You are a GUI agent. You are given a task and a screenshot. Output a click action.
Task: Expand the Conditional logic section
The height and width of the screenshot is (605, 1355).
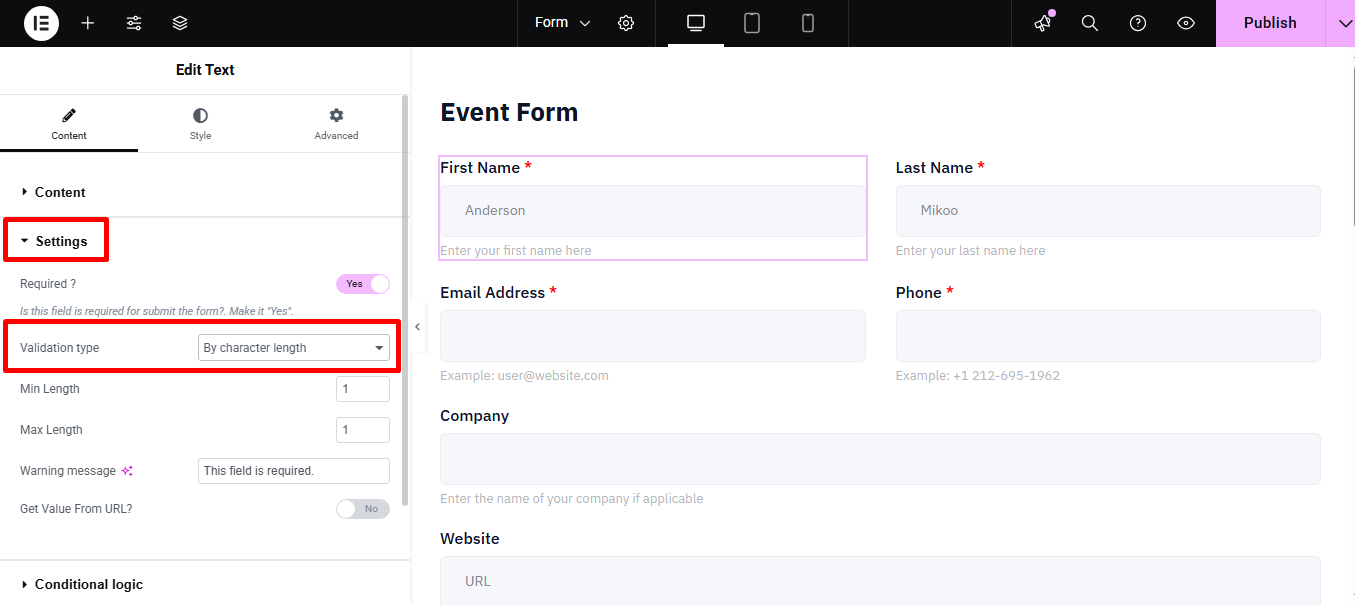coord(88,584)
